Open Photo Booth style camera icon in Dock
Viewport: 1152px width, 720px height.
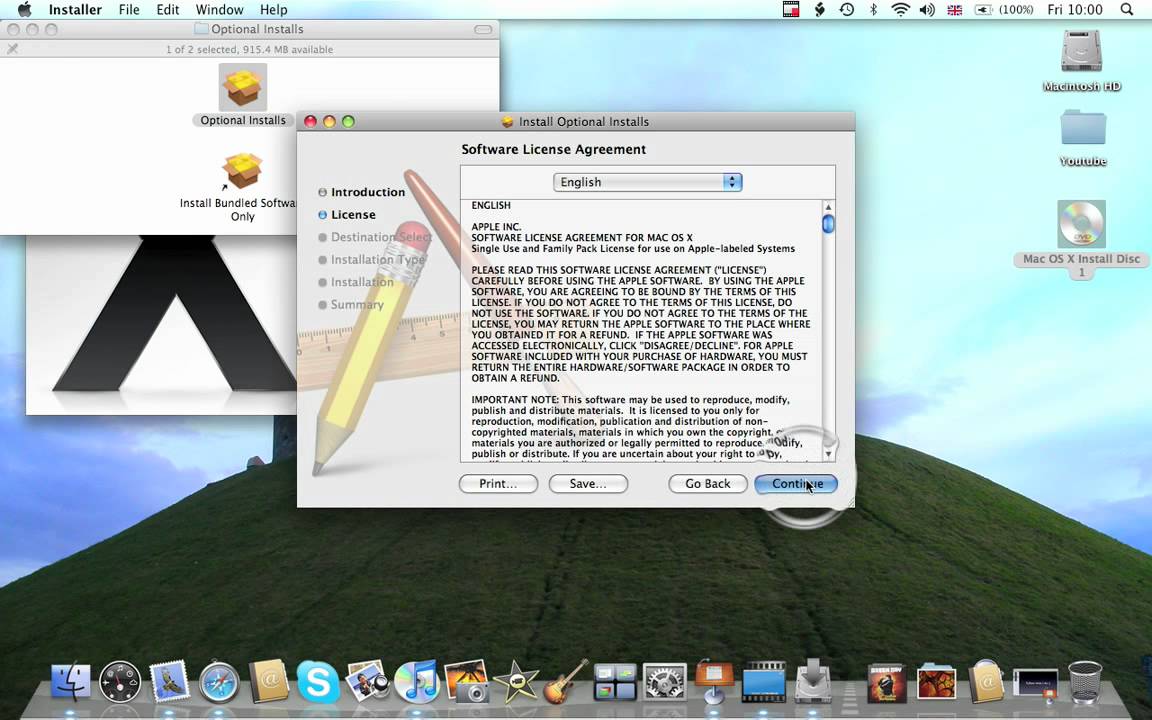point(466,681)
